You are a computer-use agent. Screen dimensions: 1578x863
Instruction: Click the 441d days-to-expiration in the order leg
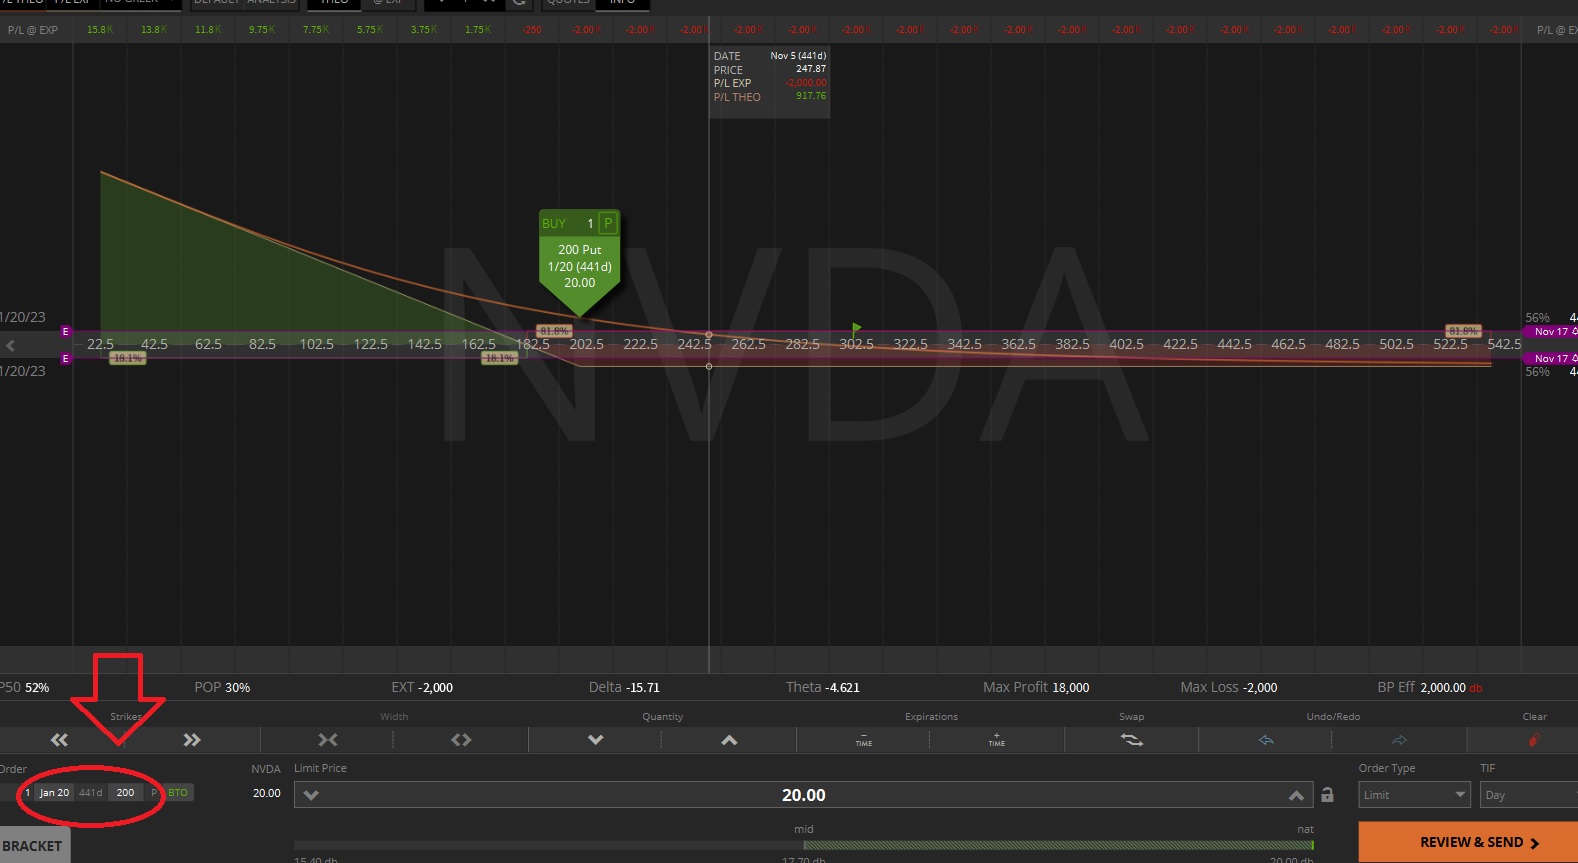pyautogui.click(x=90, y=792)
